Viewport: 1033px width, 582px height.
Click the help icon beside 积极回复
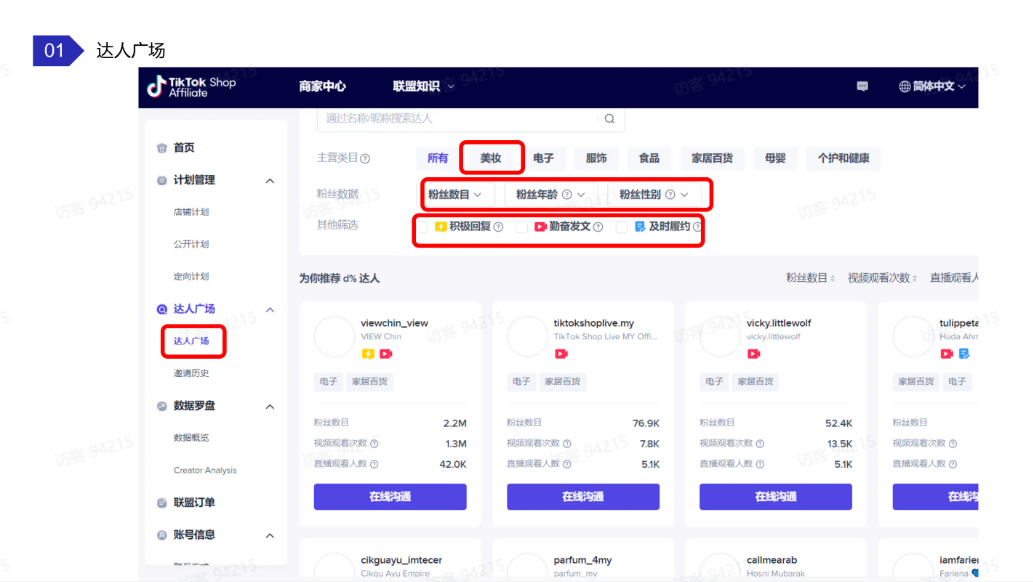pyautogui.click(x=498, y=228)
